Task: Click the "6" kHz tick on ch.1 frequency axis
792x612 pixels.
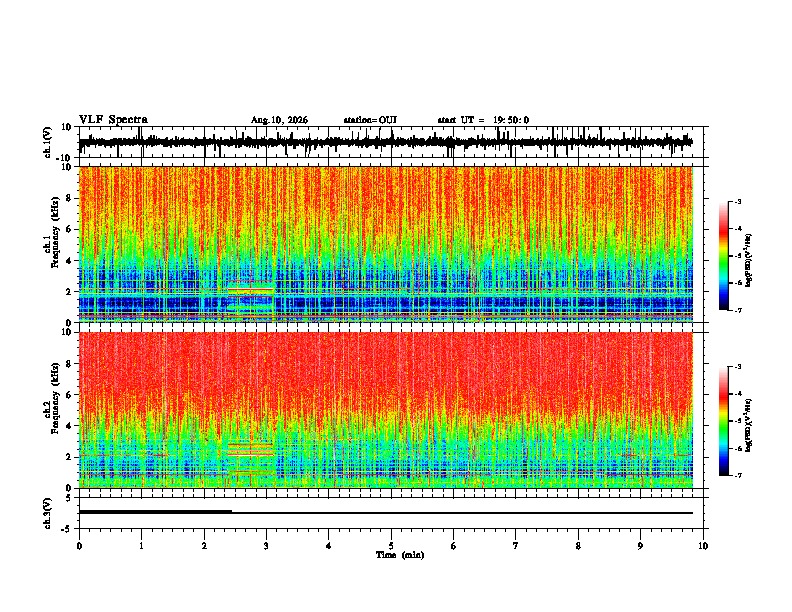Action: 69,229
